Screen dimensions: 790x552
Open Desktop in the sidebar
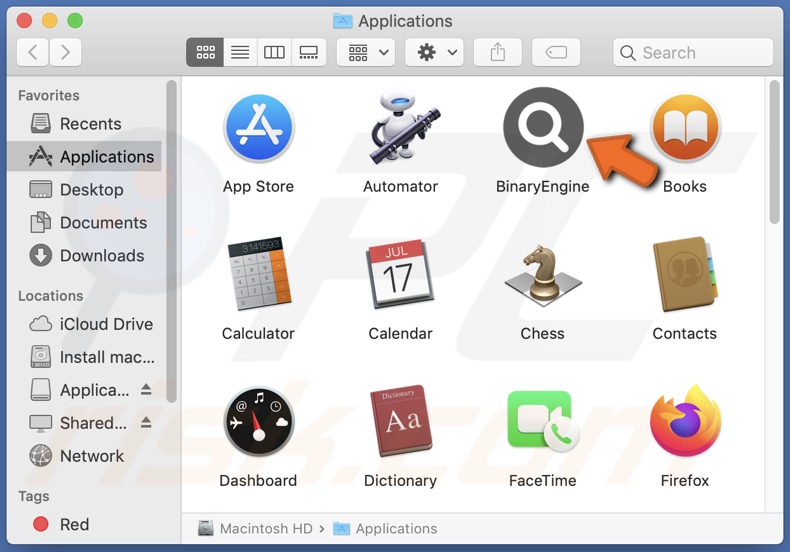coord(84,190)
